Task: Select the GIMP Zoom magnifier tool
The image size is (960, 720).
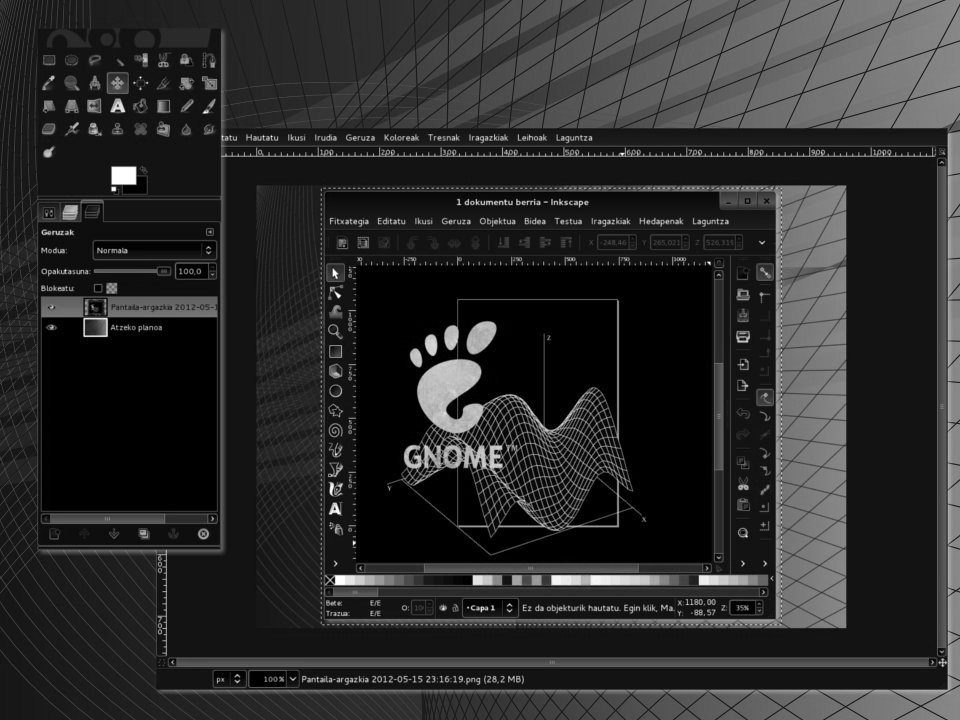Action: click(x=72, y=83)
